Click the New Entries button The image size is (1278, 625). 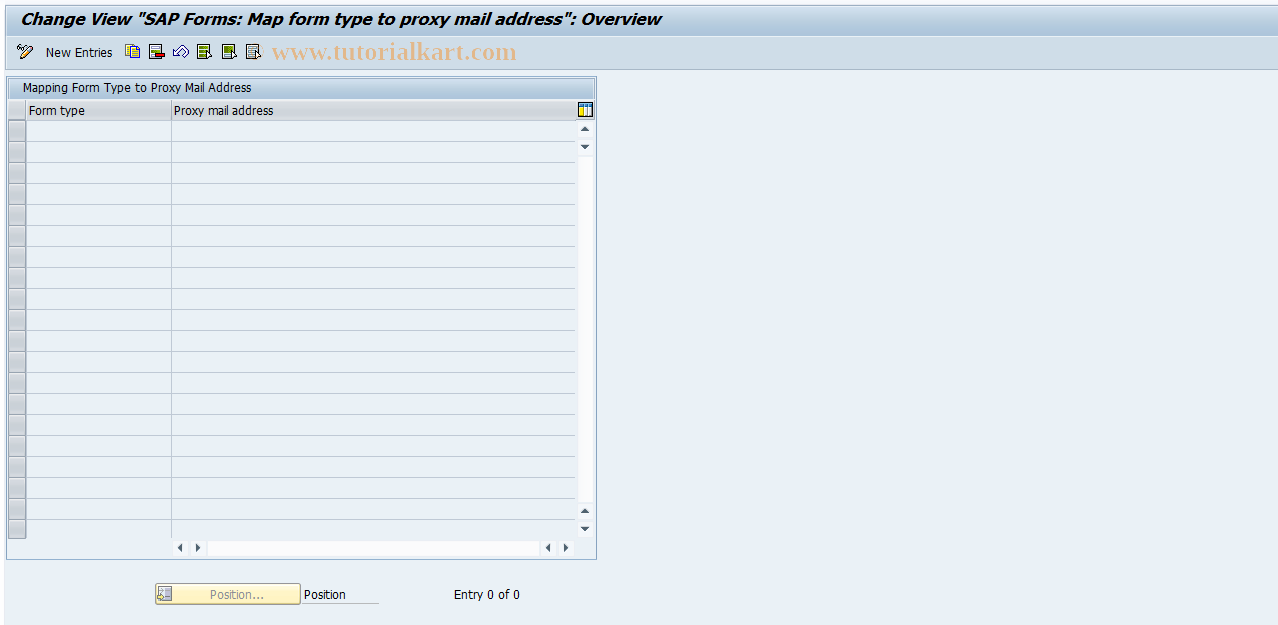(x=79, y=52)
